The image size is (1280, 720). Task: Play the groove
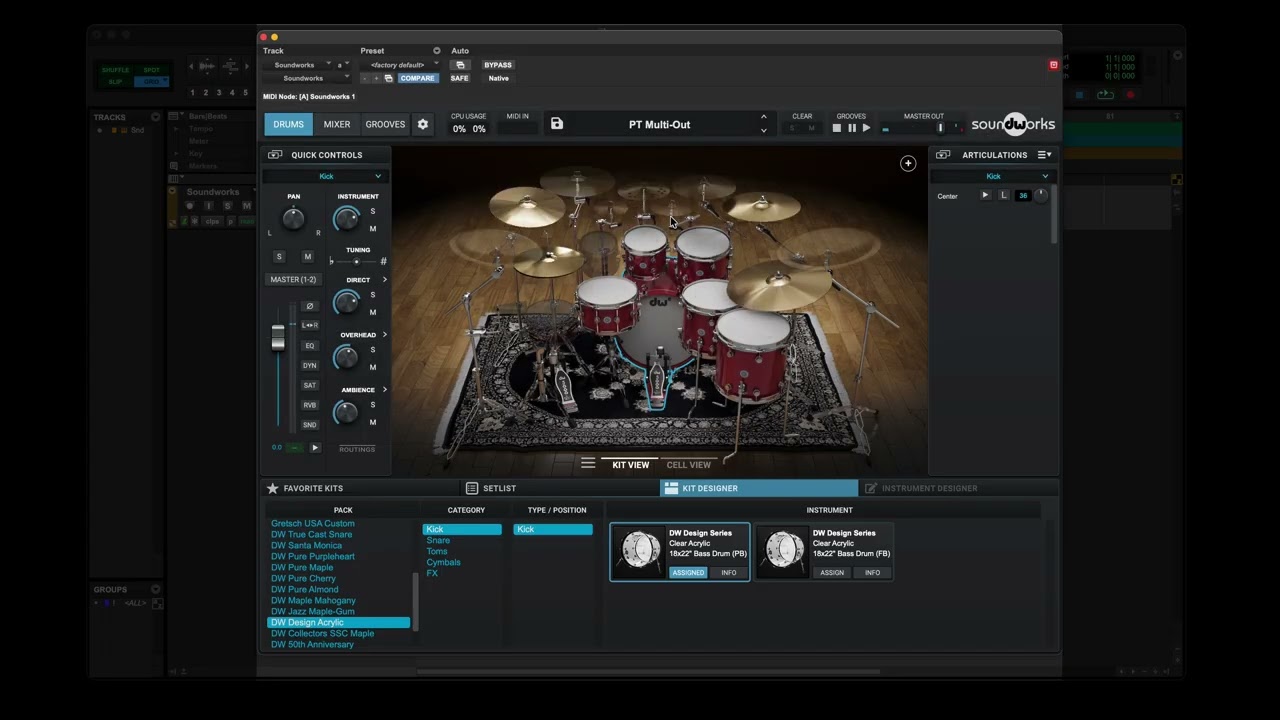click(866, 128)
